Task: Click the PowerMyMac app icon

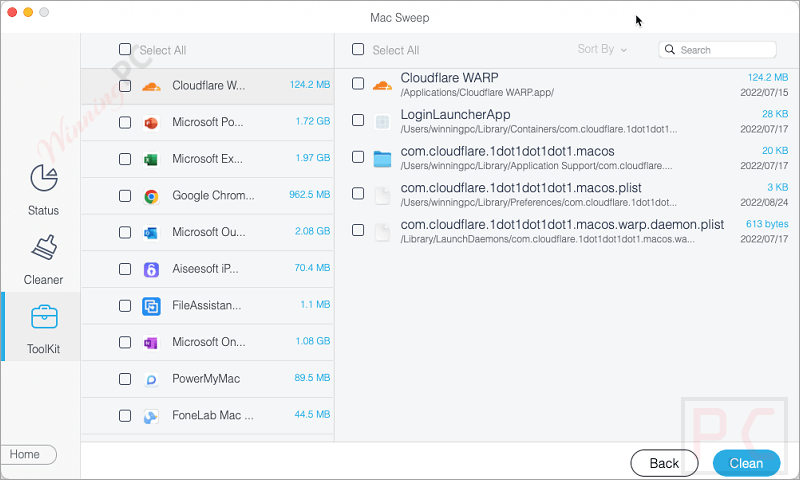Action: pos(151,380)
